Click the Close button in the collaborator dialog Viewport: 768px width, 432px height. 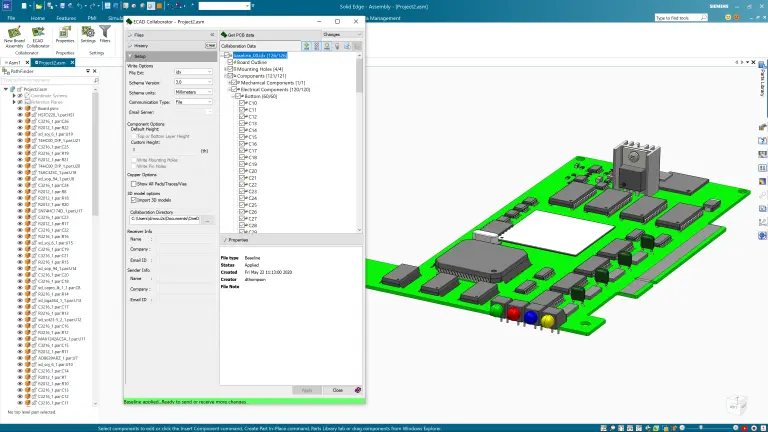pyautogui.click(x=337, y=390)
